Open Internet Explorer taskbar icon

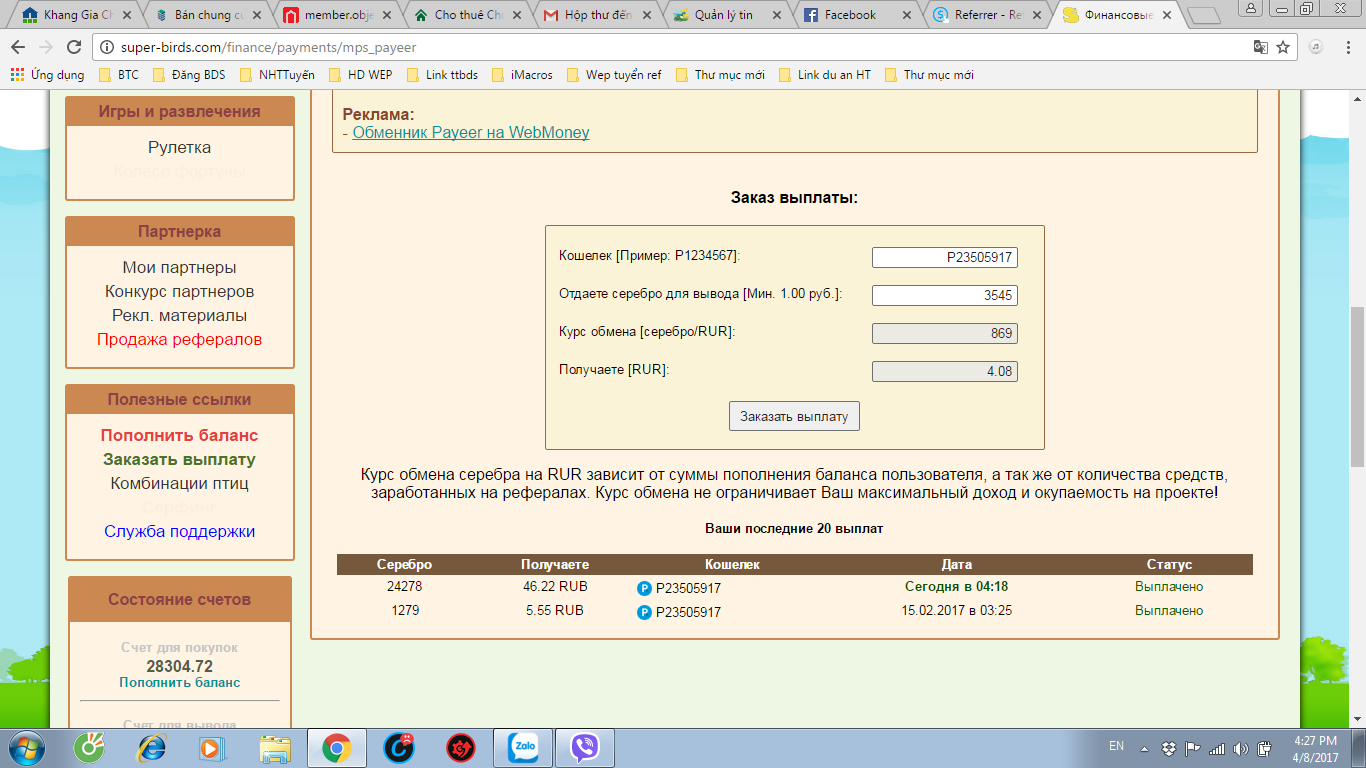[152, 747]
